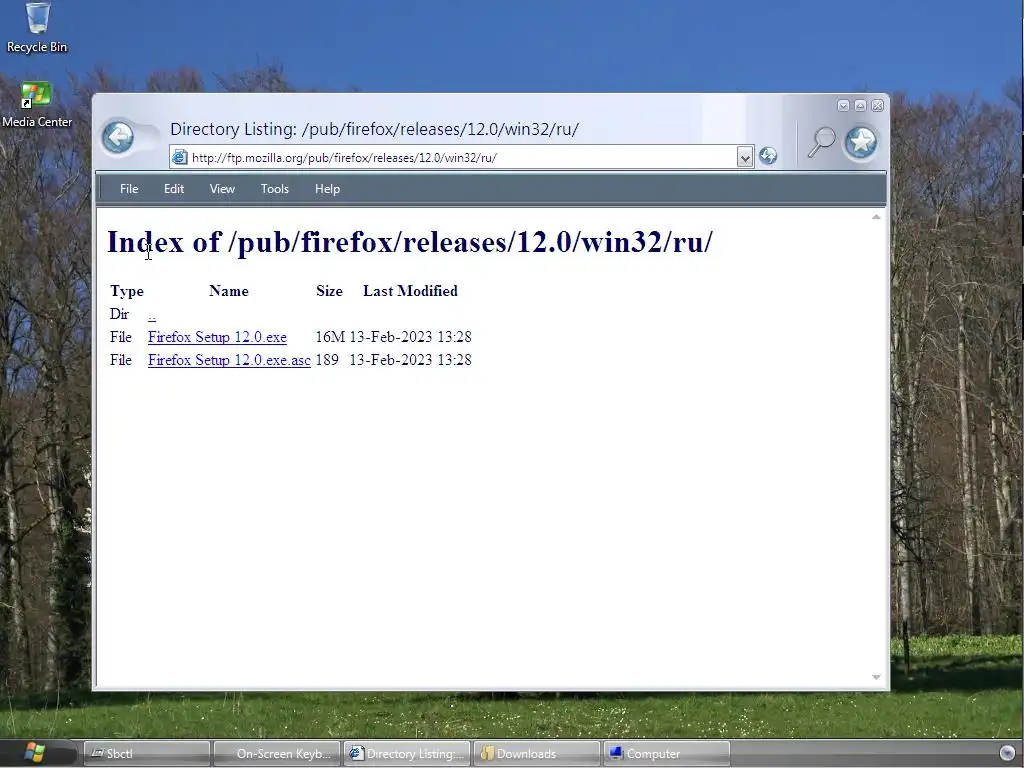Viewport: 1024px width, 768px height.
Task: Open Firefox Setup 12.0.exe.asc link
Action: tap(229, 360)
